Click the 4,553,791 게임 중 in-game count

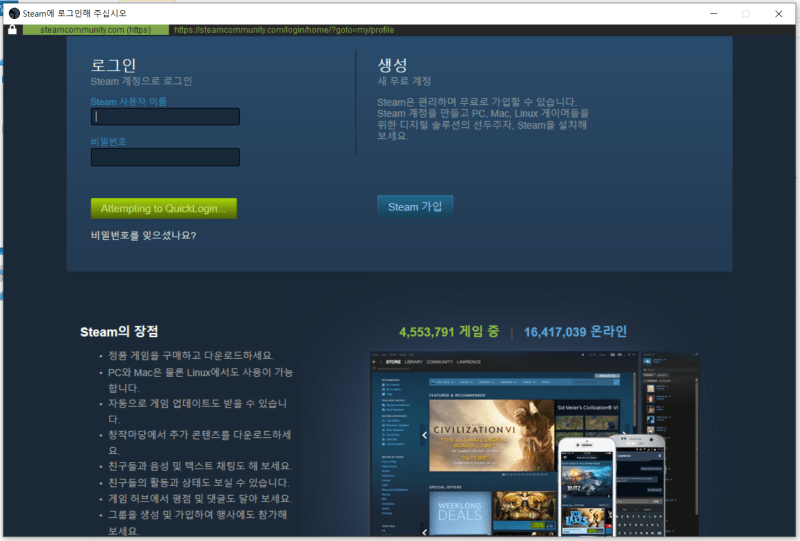coord(449,332)
